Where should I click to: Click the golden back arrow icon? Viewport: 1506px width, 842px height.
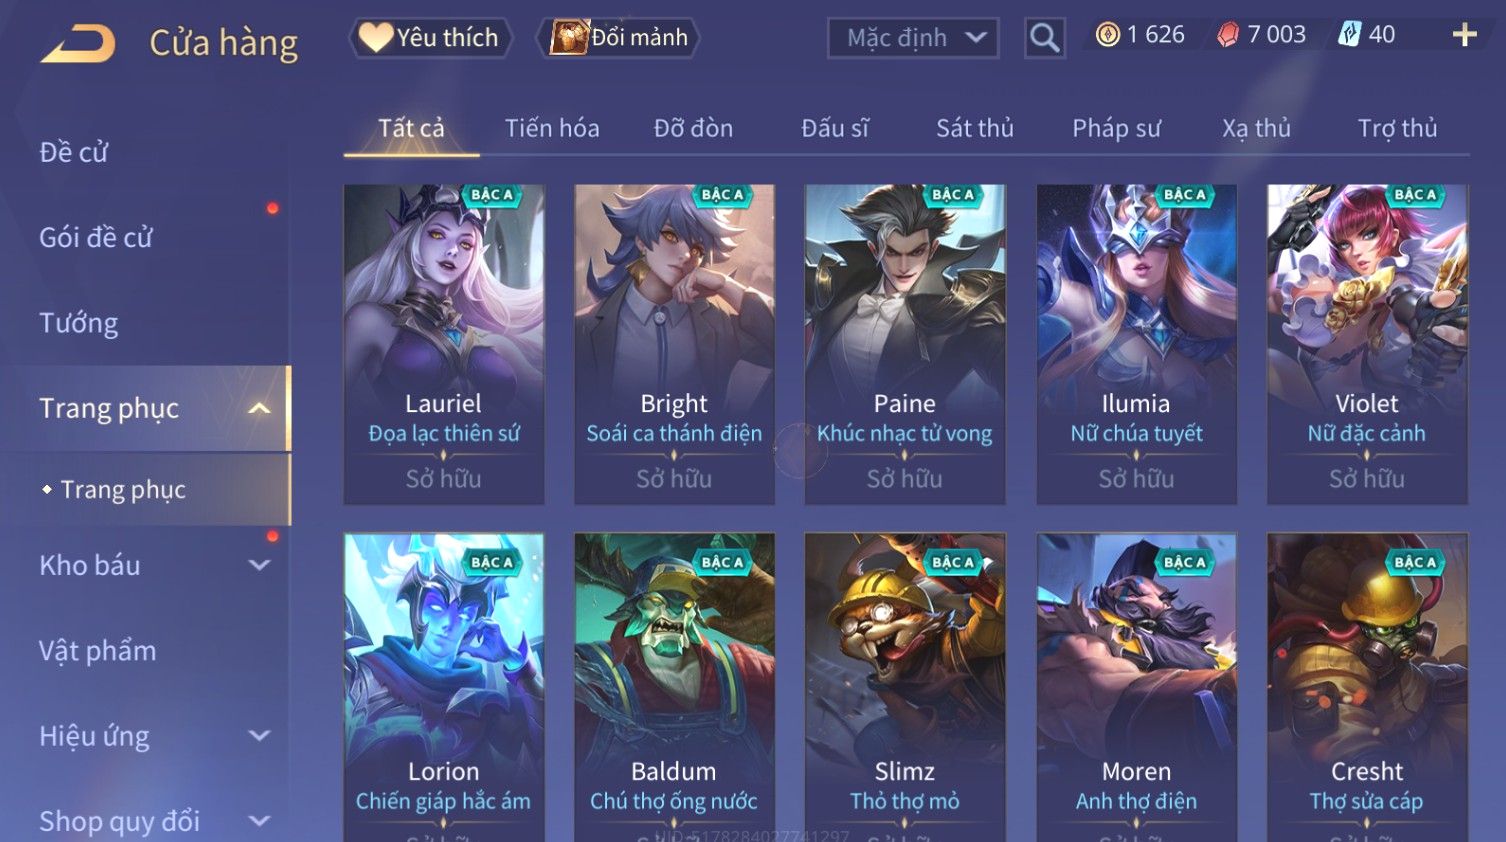(x=78, y=44)
